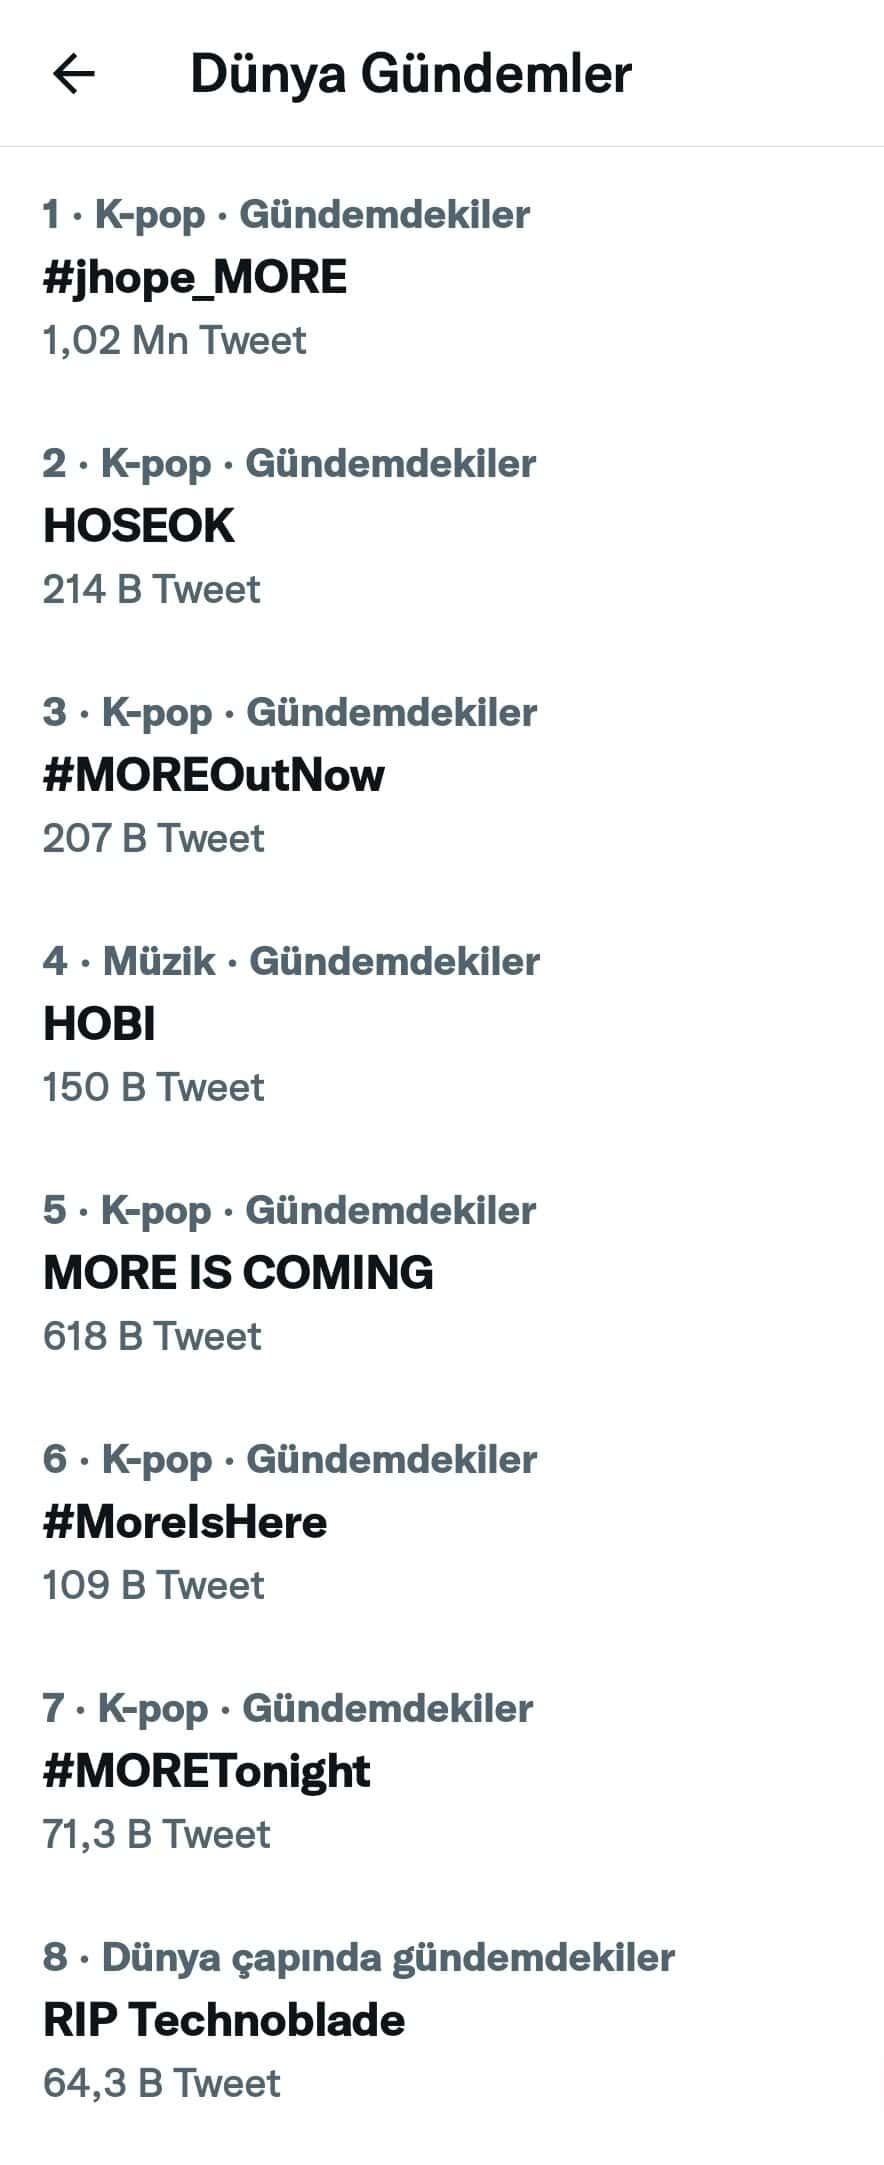Viewport: 884px width, 2165px height.
Task: Click the 214 B Tweet count
Action: coord(151,590)
